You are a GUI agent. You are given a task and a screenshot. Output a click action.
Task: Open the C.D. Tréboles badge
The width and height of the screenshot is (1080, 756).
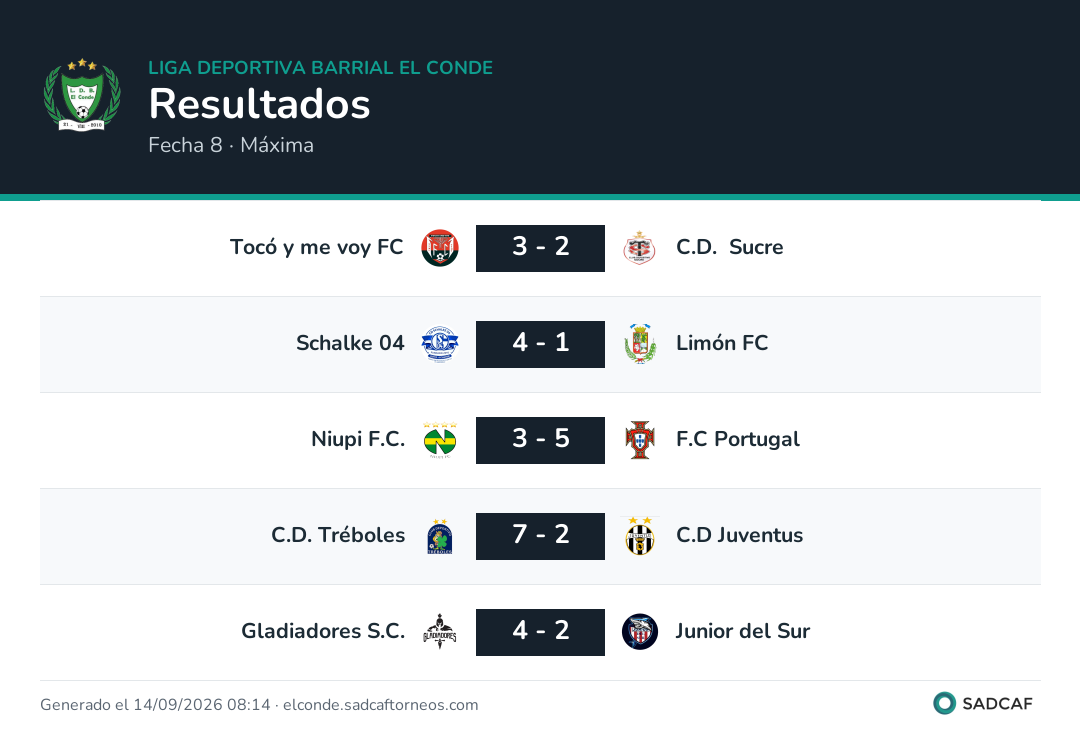[440, 536]
